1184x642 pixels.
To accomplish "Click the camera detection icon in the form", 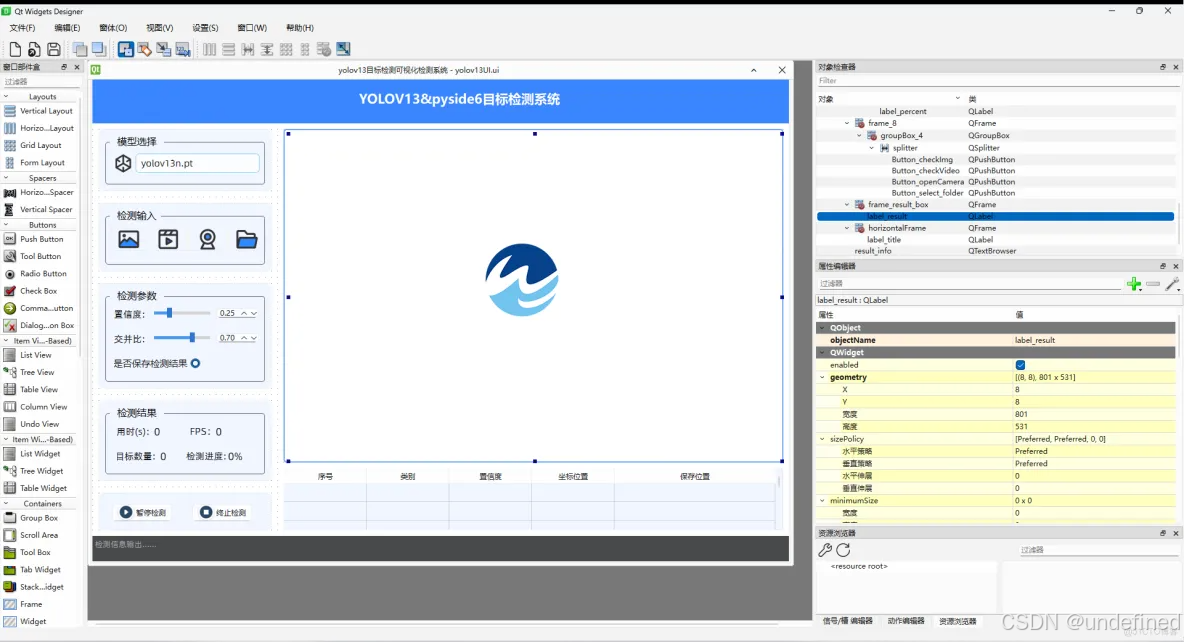I will pyautogui.click(x=208, y=239).
